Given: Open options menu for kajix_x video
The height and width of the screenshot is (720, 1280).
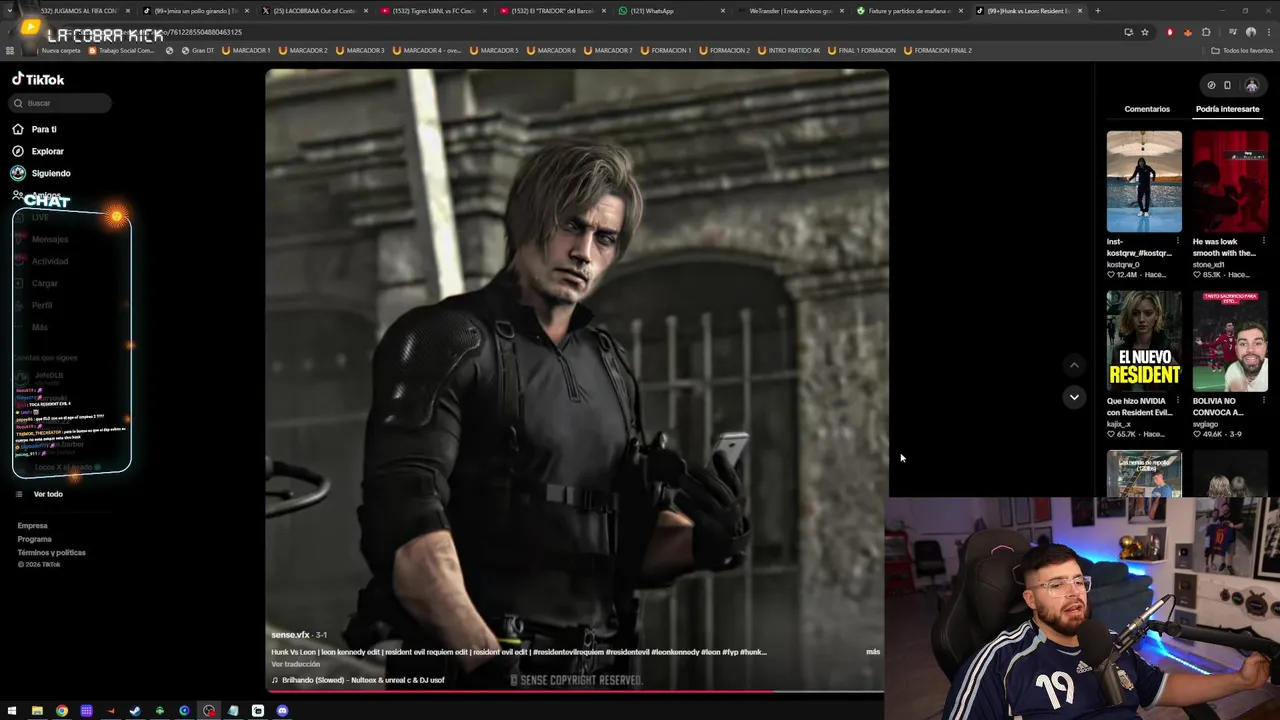Looking at the screenshot, I should [1177, 401].
